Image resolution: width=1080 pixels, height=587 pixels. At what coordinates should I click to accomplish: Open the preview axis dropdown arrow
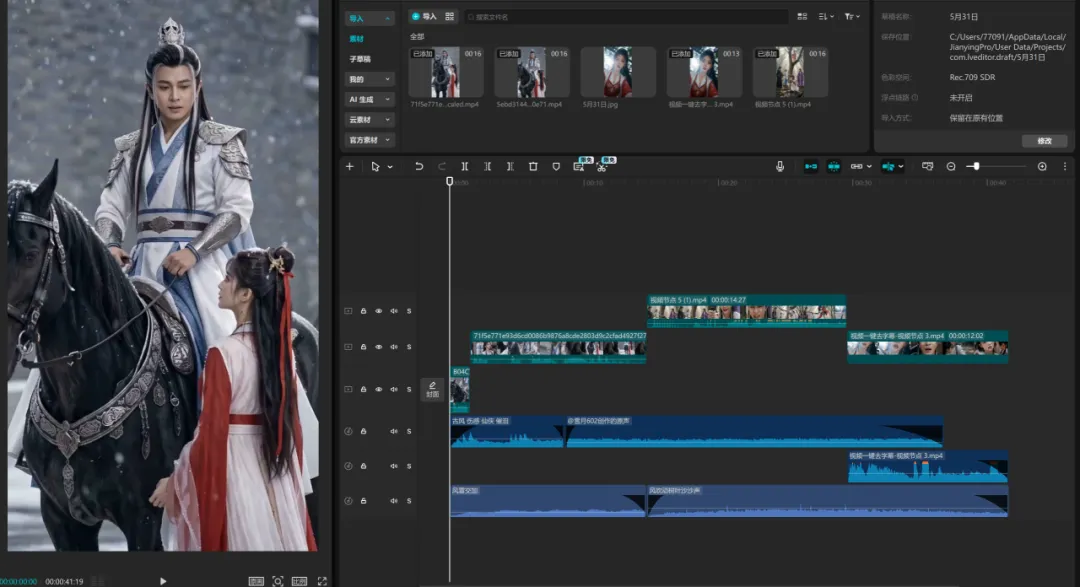click(901, 167)
